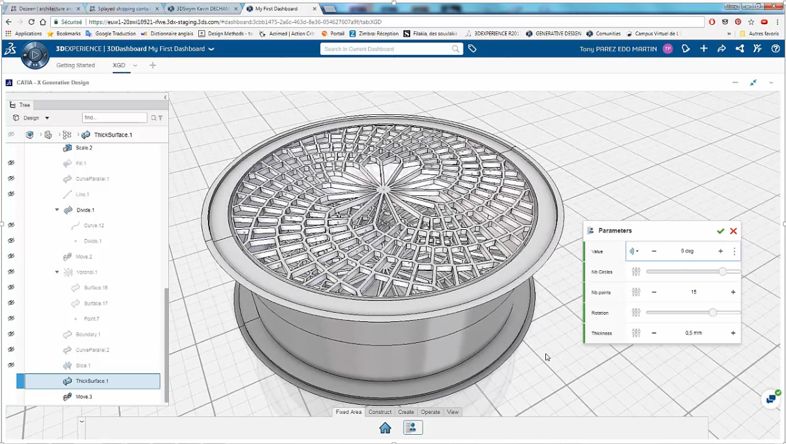Toggle visibility eye for CurveParallel.1

[11, 178]
